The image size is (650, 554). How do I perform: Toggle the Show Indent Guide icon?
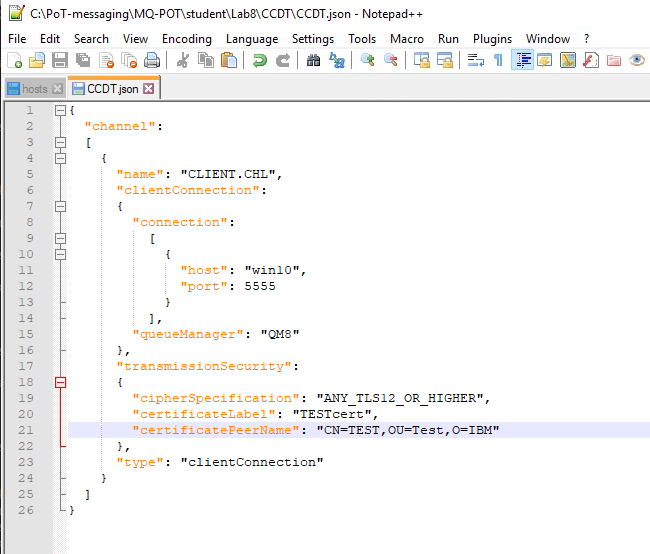[522, 61]
